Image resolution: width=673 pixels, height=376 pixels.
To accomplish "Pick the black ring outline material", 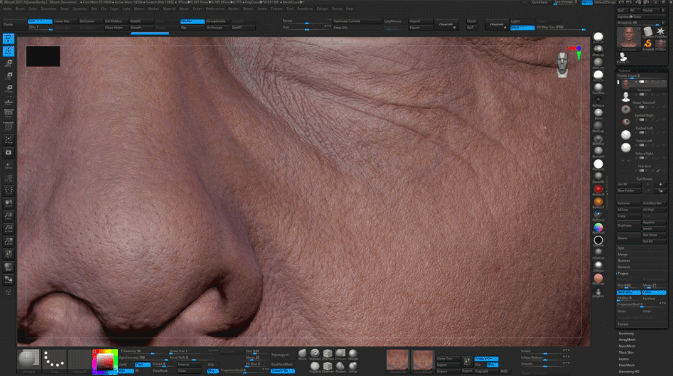I will point(598,240).
